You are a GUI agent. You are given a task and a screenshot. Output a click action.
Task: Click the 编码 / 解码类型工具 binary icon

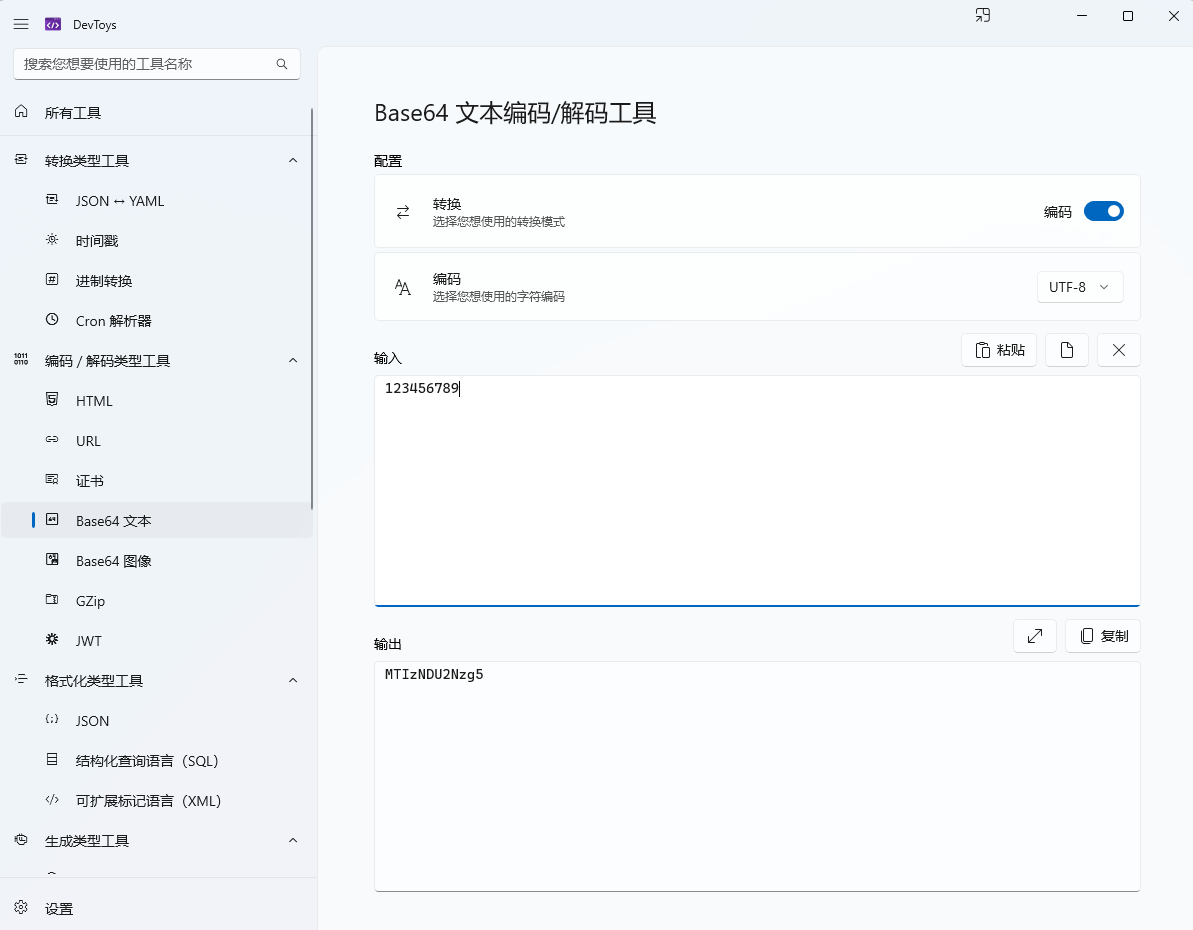point(21,359)
